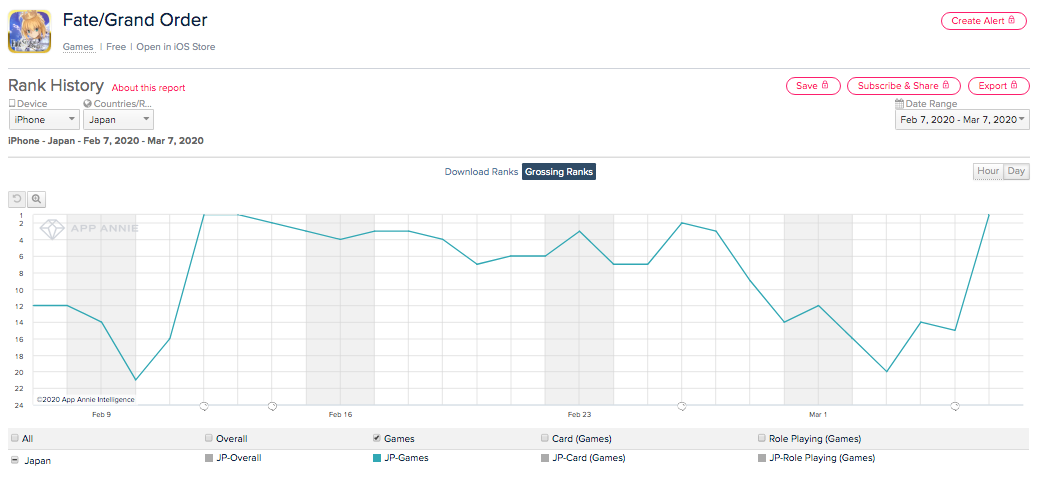The width and height of the screenshot is (1040, 479).
Task: Click the JP-Games legend label
Action: coord(406,458)
